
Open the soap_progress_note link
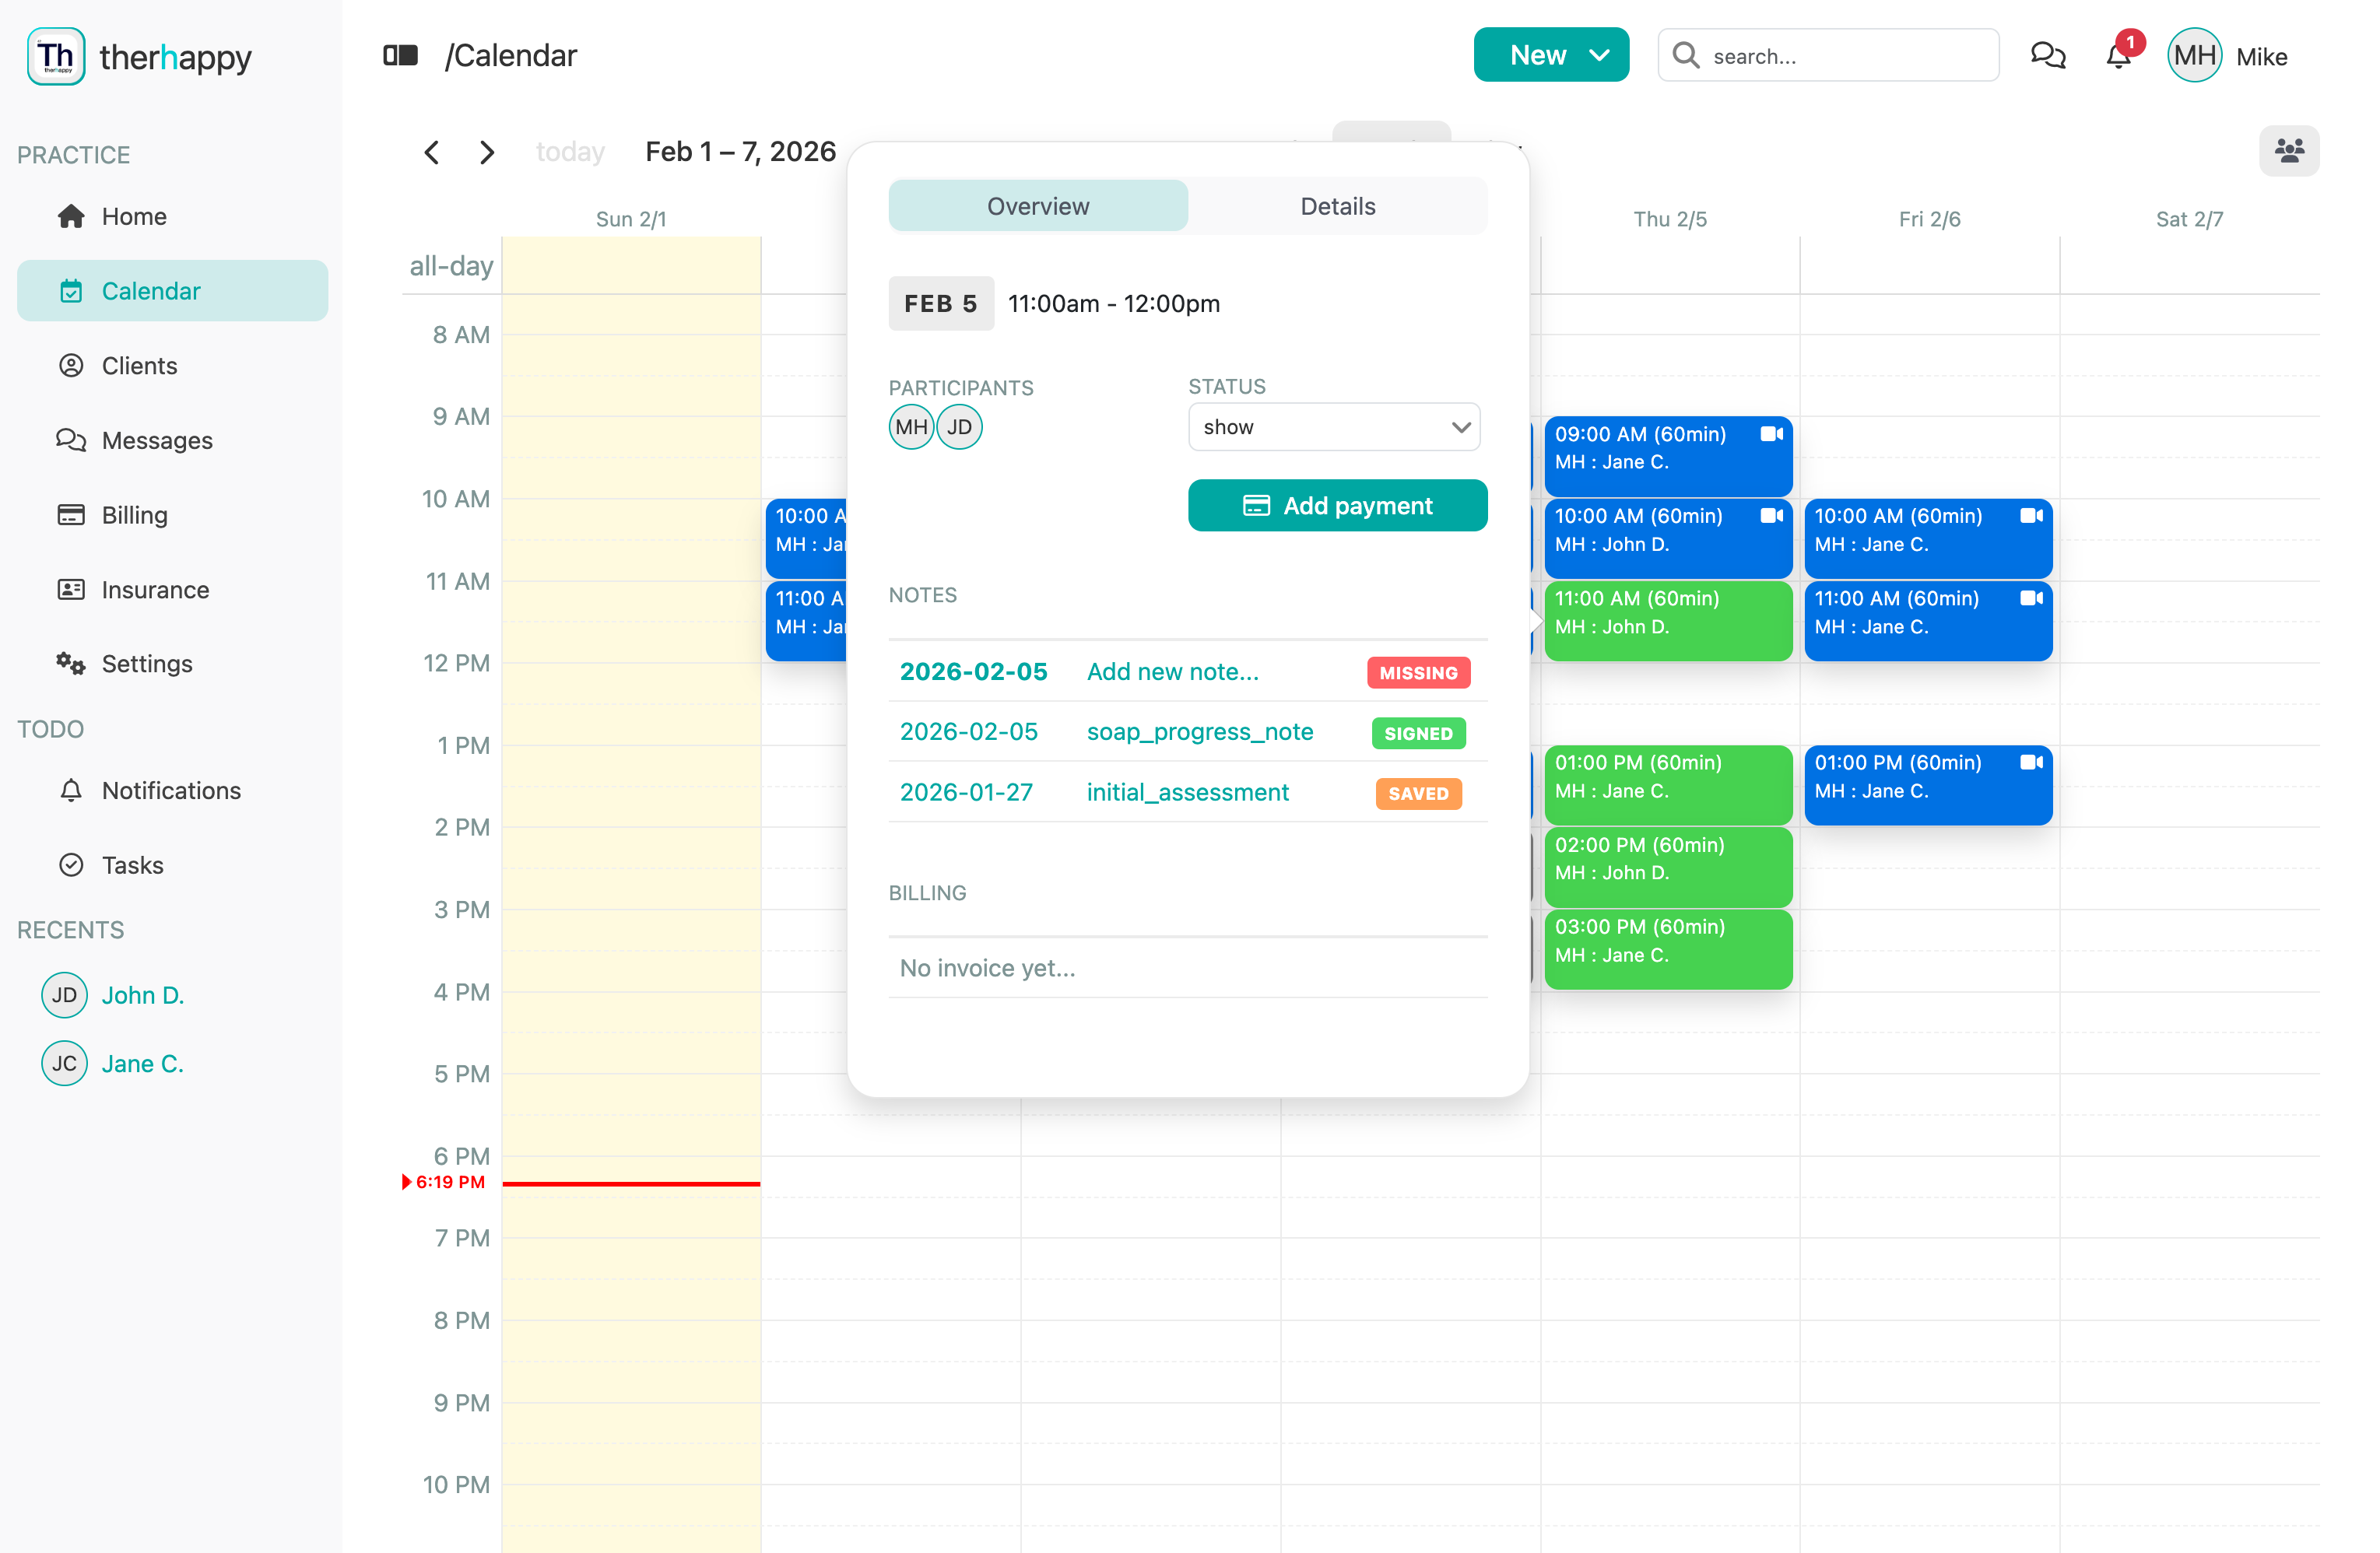coord(1199,731)
